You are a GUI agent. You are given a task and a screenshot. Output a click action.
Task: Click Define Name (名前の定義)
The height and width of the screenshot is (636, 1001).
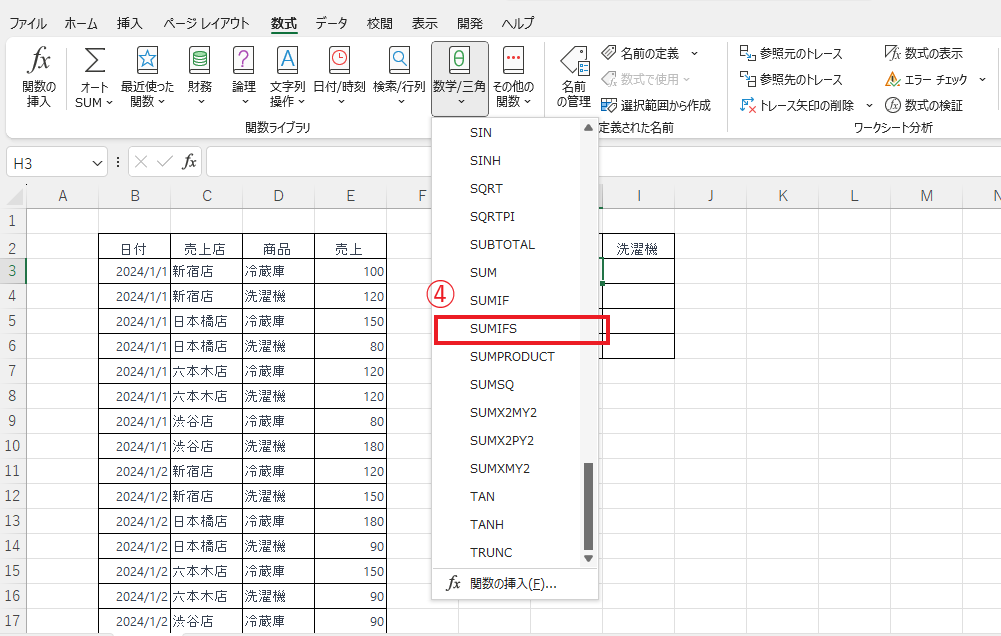coord(642,53)
